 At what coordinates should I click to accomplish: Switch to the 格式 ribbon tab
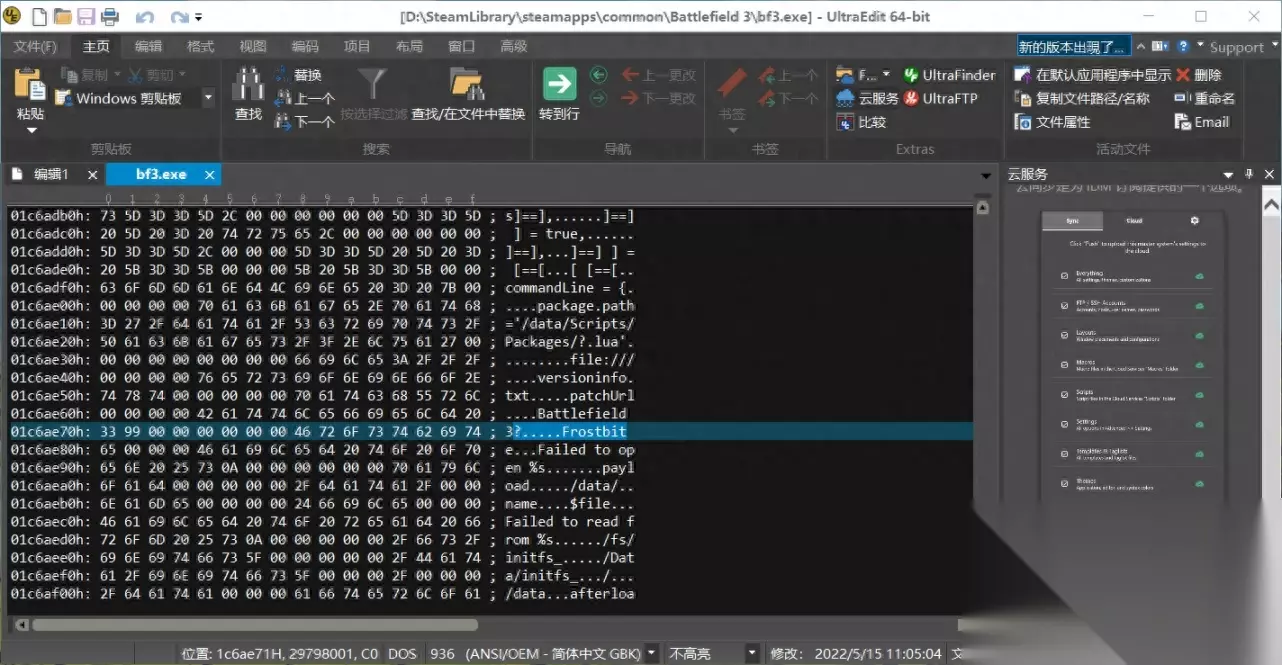pos(200,46)
